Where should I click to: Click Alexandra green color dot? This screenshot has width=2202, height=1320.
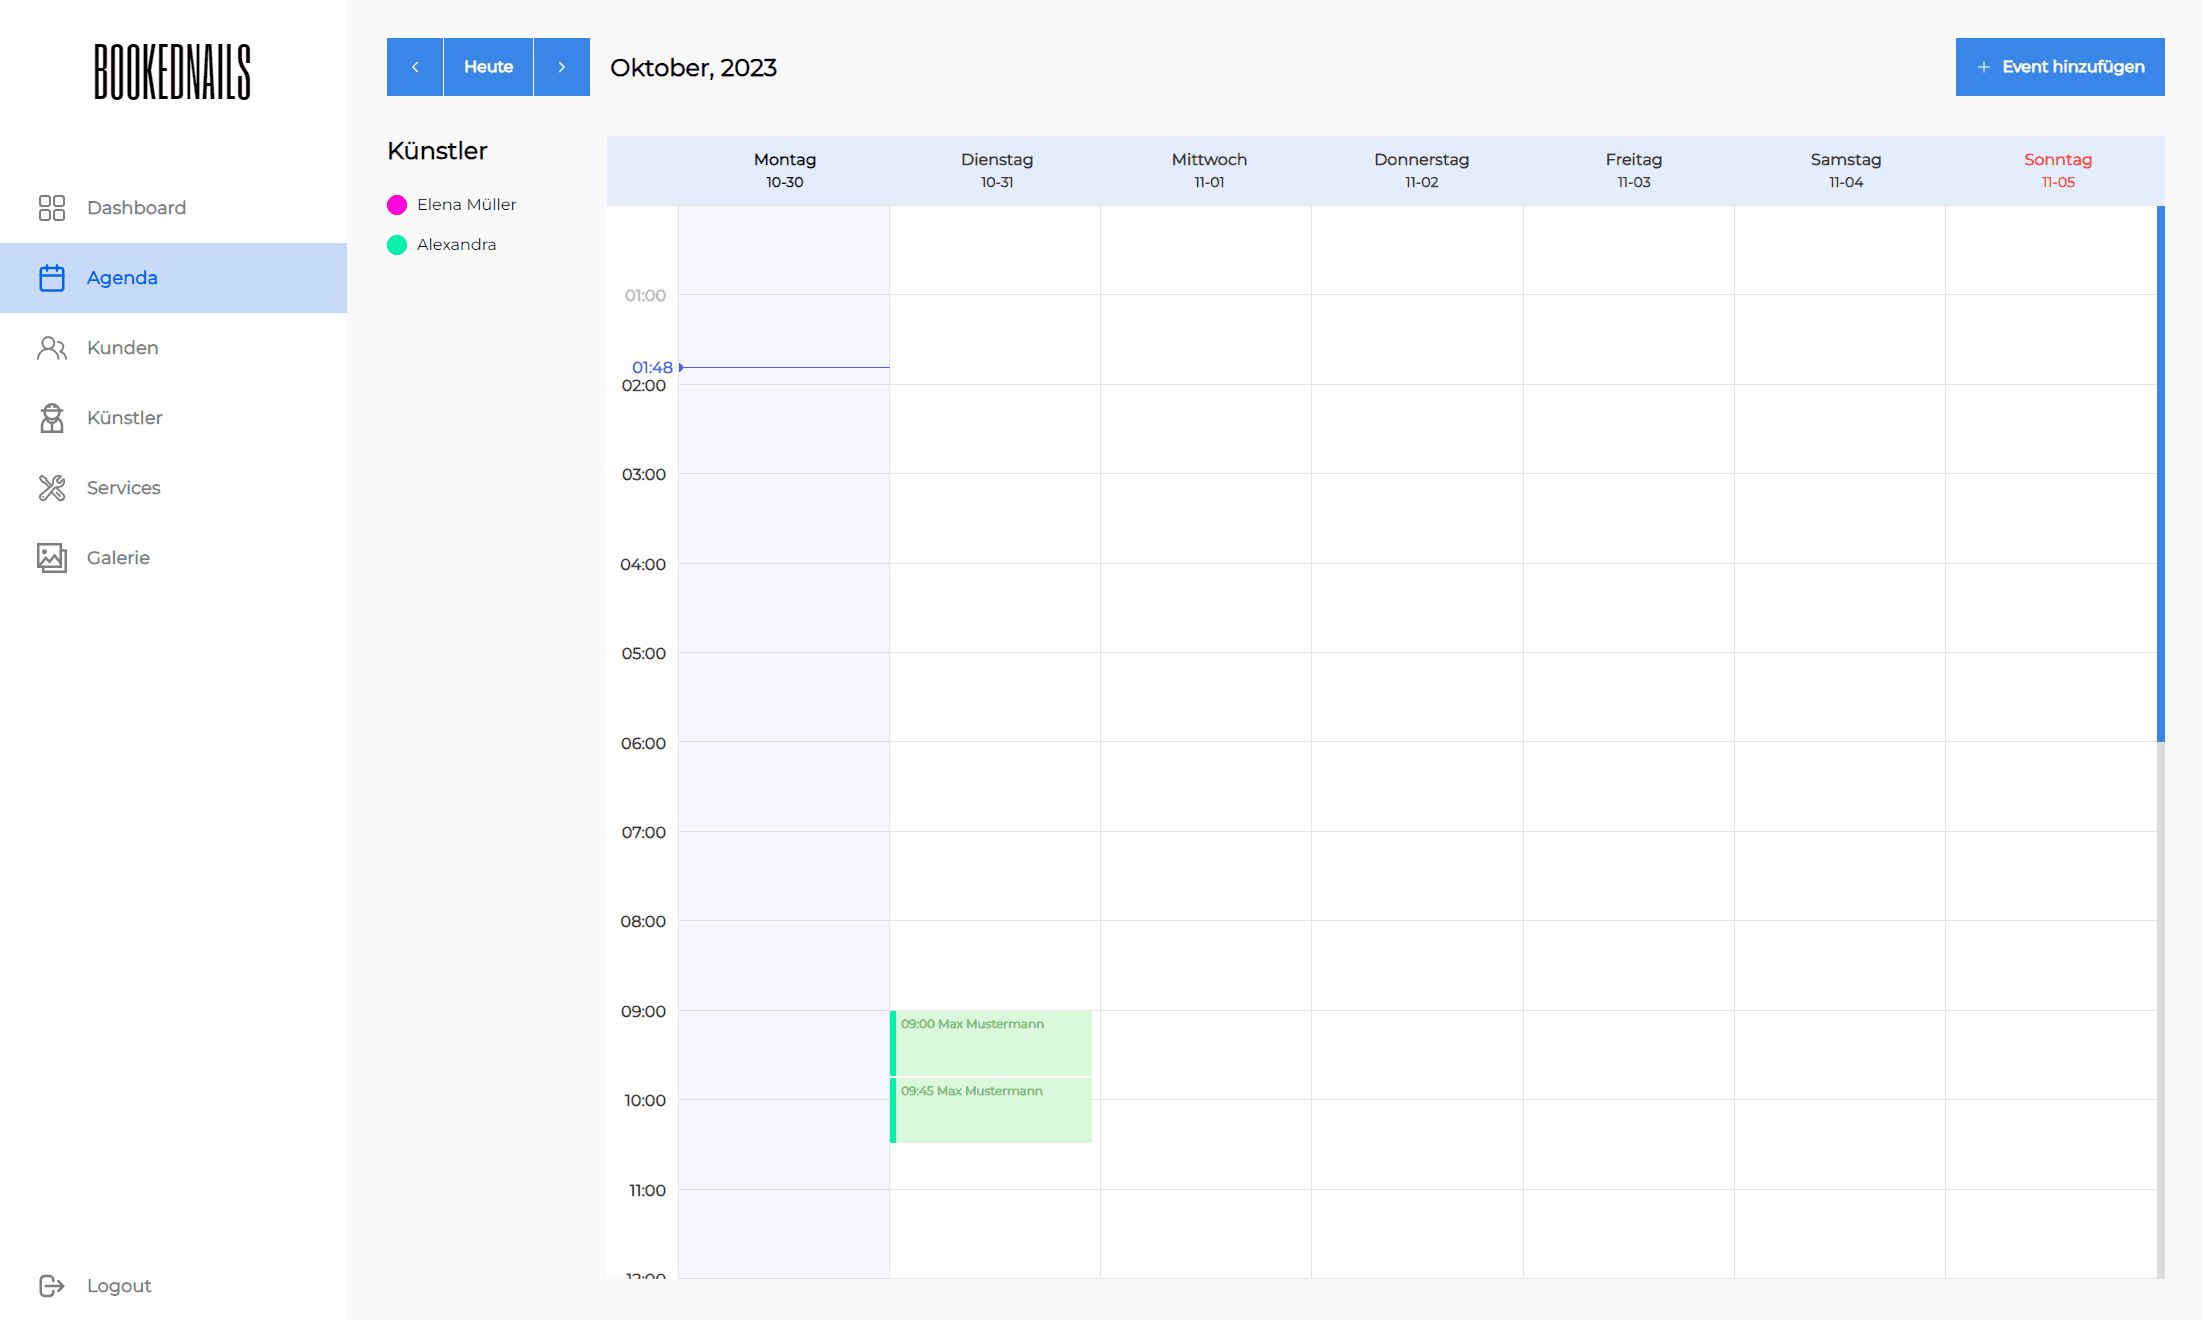[x=397, y=245]
